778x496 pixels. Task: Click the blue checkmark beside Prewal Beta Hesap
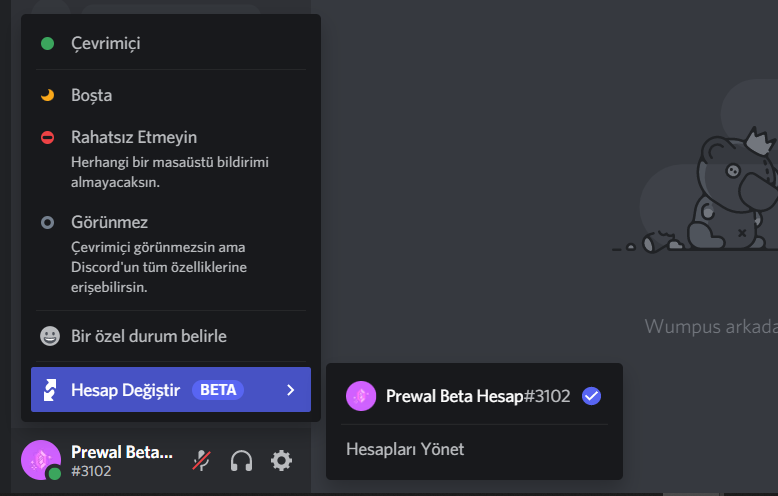(x=591, y=396)
